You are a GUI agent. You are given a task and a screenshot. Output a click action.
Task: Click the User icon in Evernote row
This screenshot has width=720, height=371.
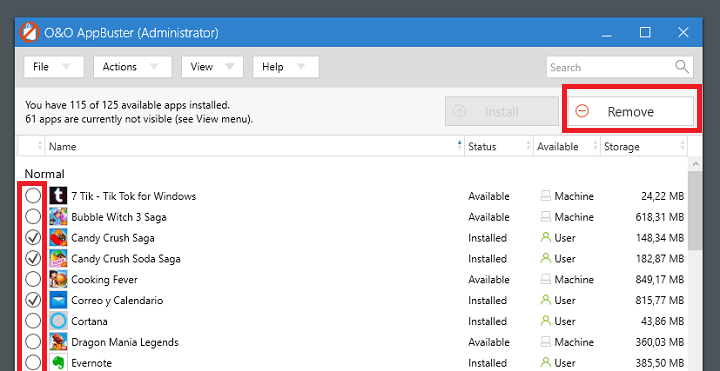(x=545, y=362)
